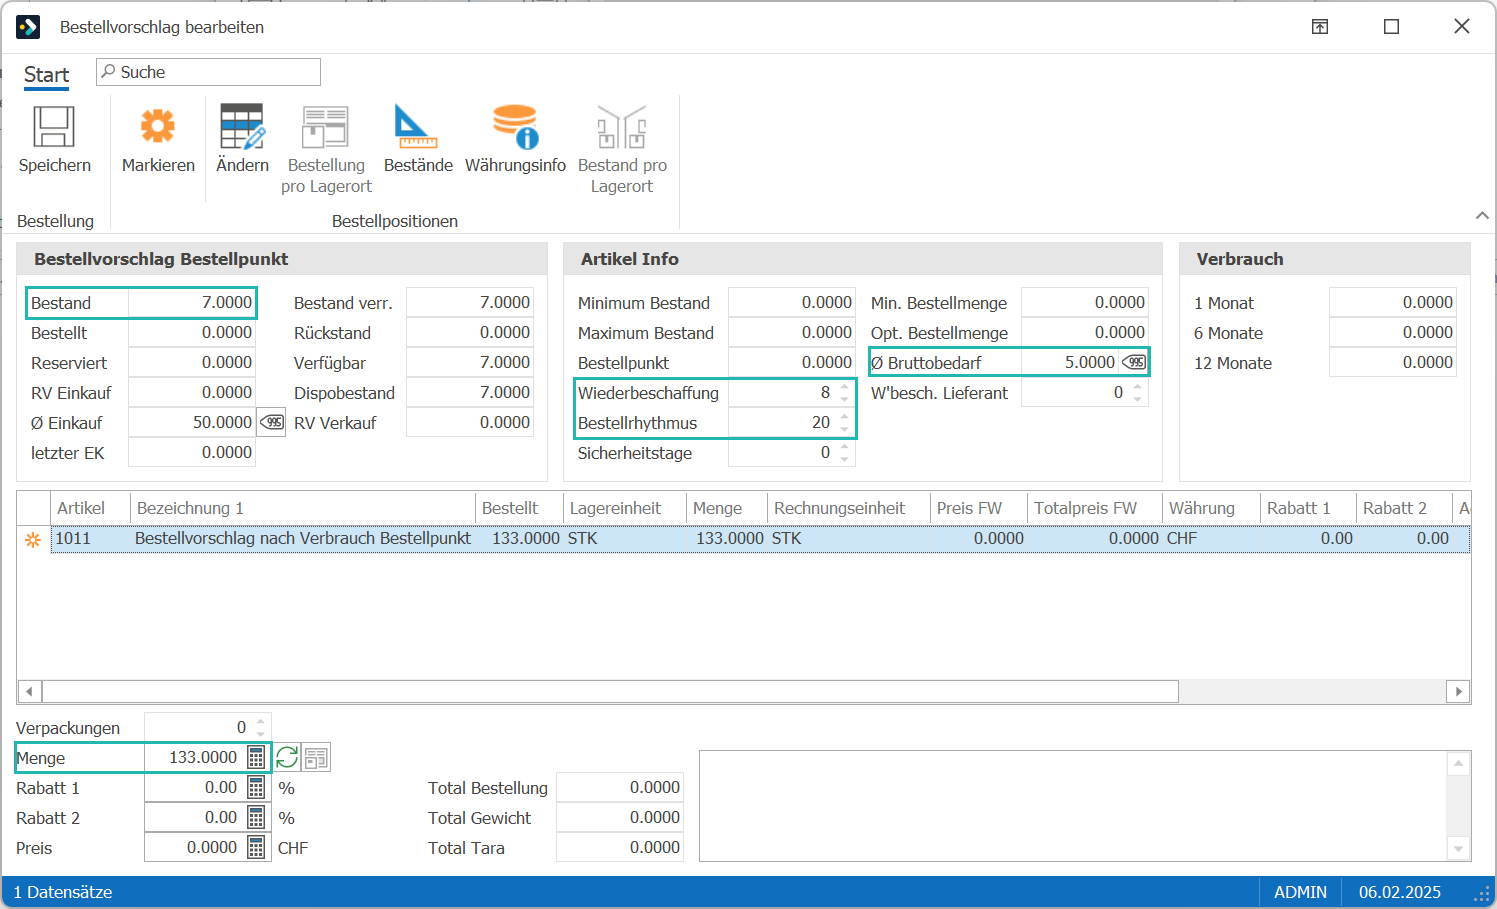Open Währungsinfo currency info
The width and height of the screenshot is (1497, 909).
[x=515, y=127]
